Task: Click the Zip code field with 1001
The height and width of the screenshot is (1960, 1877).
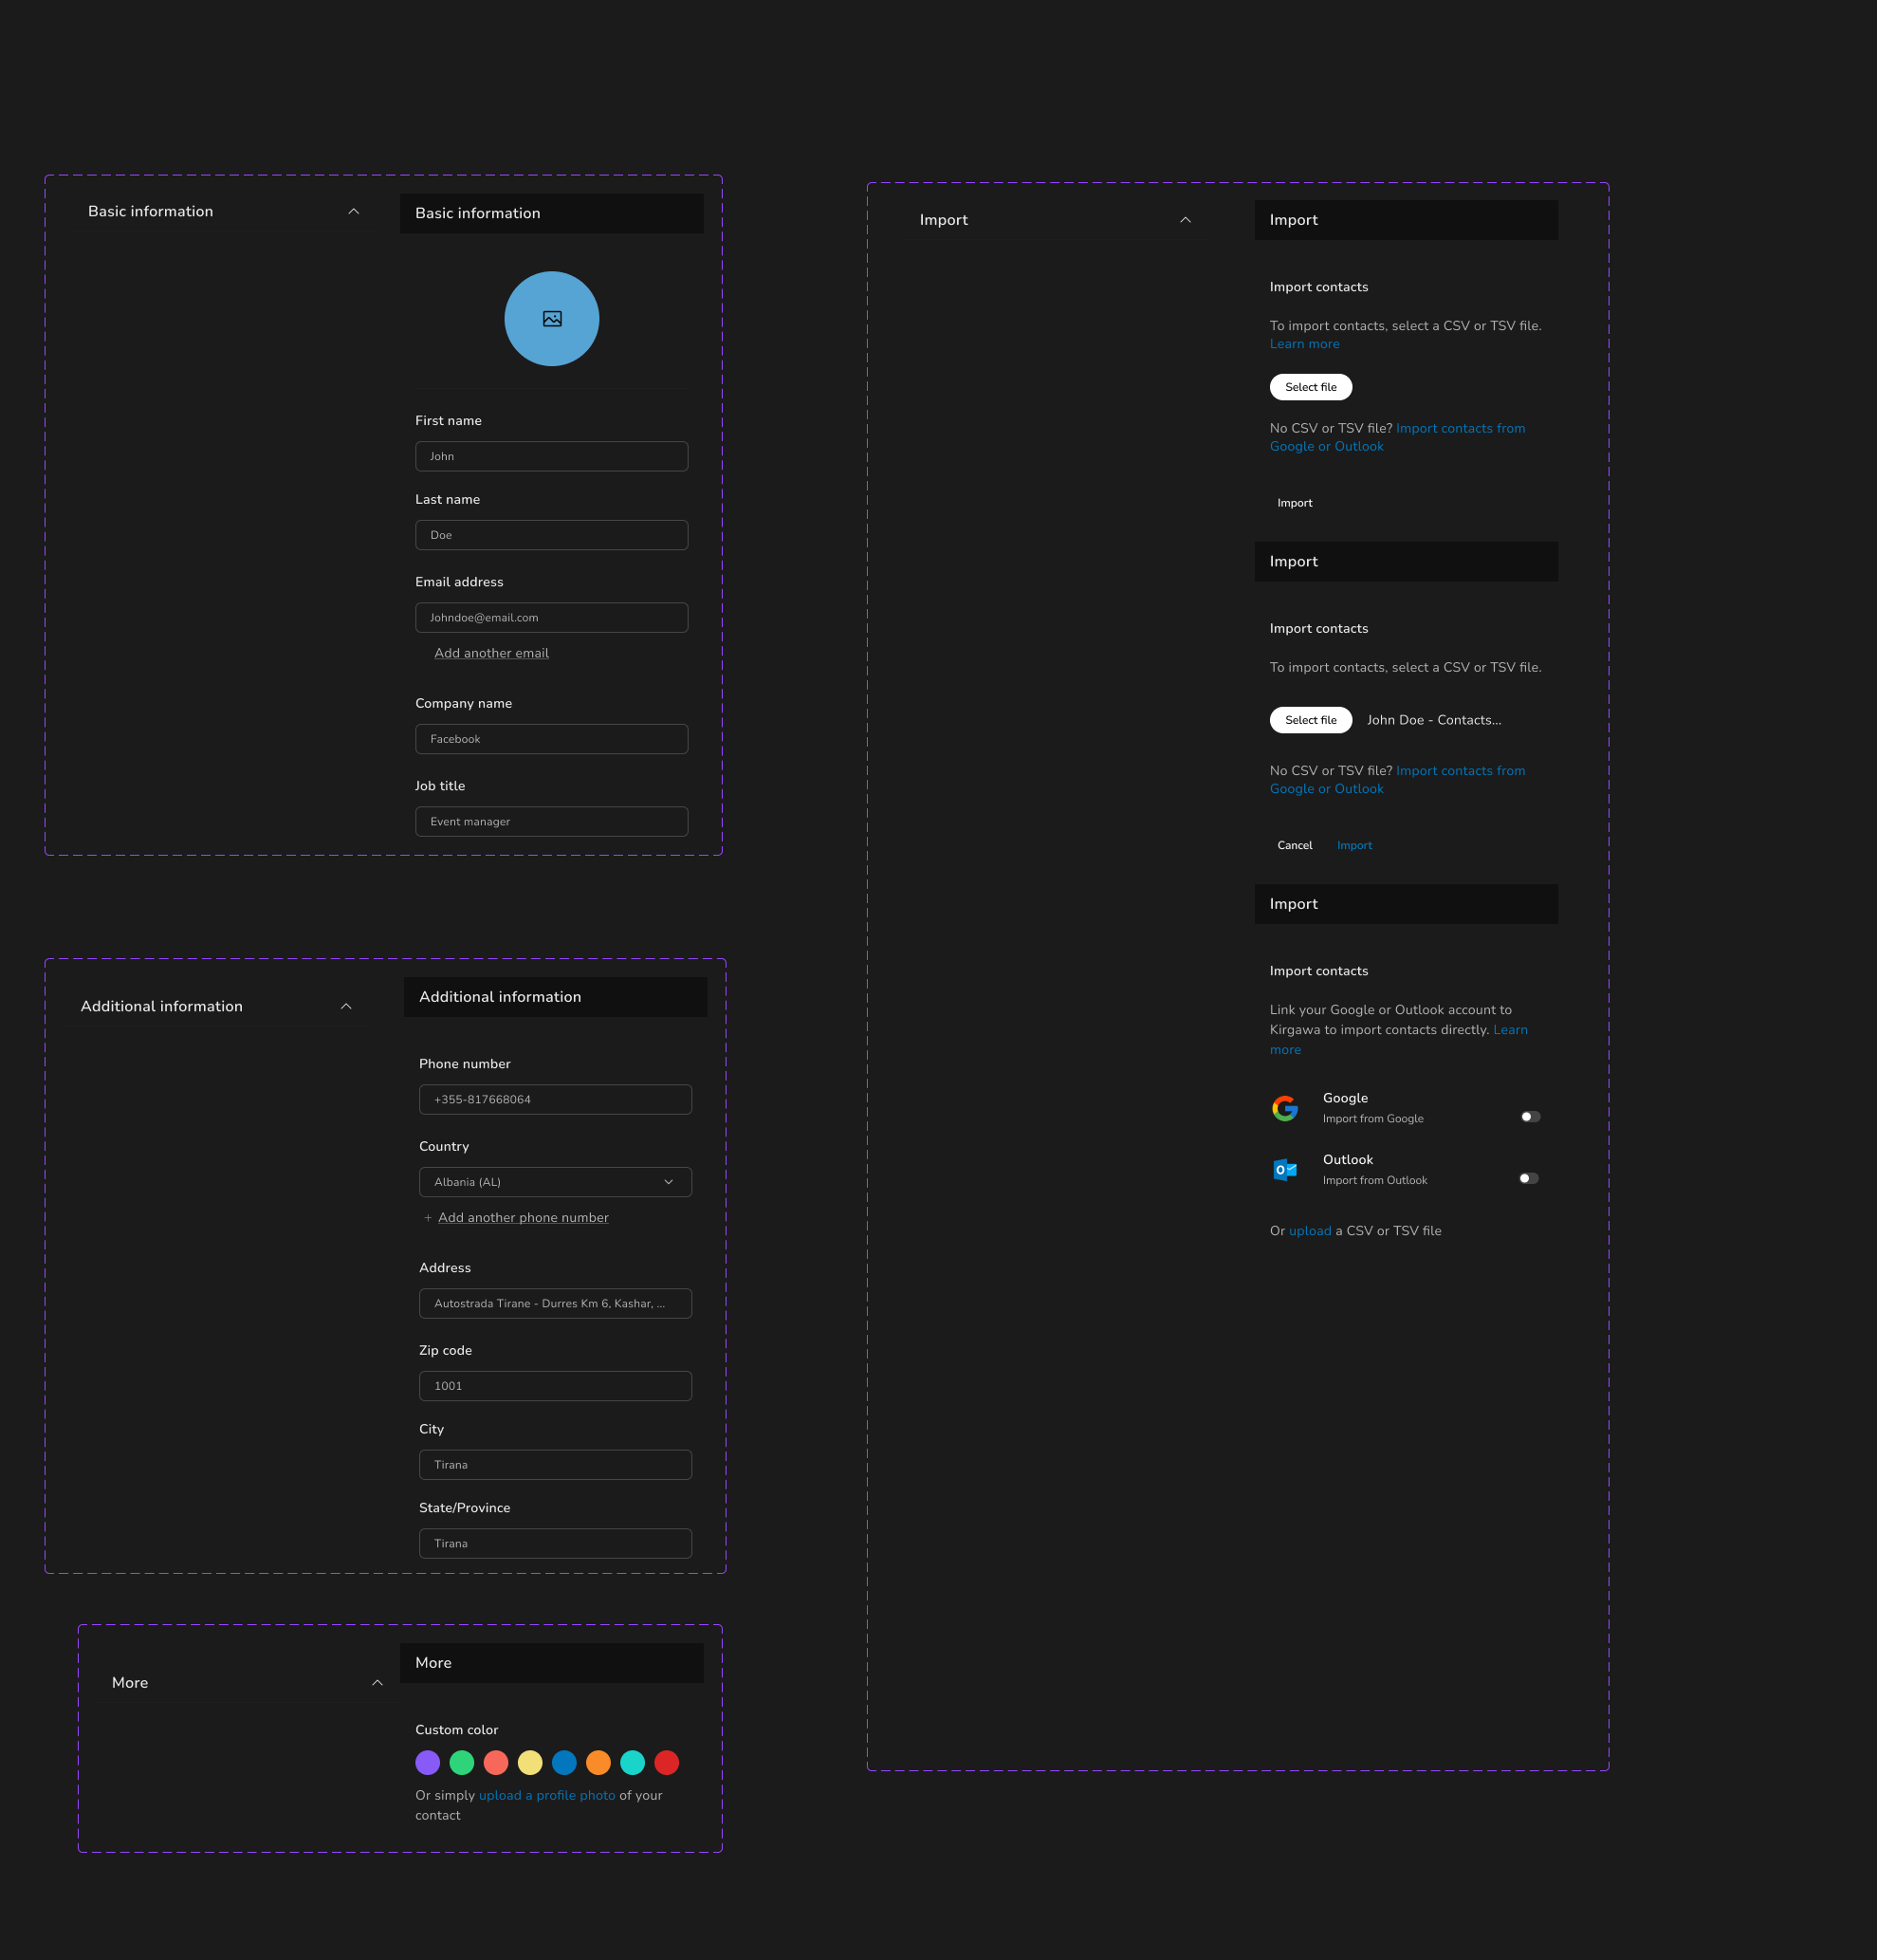Action: point(555,1386)
